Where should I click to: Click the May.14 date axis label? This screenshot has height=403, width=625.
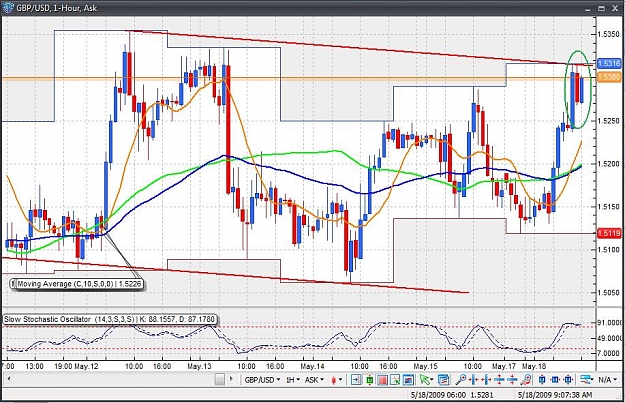click(x=313, y=366)
